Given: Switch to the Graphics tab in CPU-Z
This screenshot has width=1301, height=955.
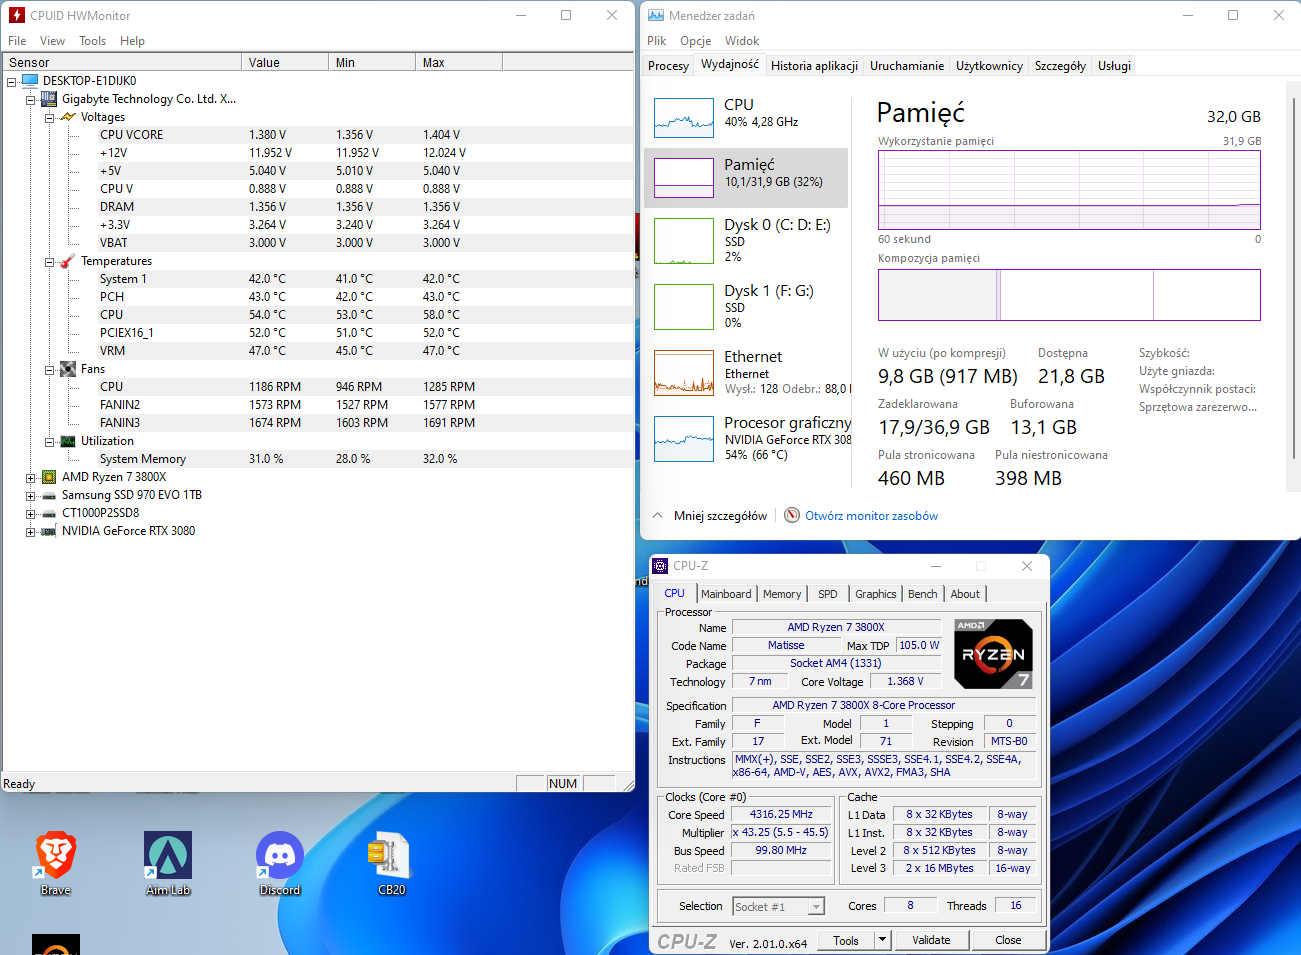Looking at the screenshot, I should [876, 594].
